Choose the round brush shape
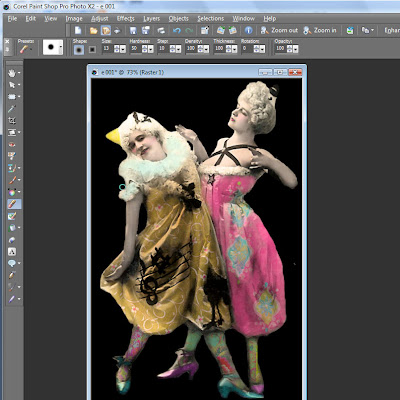 pyautogui.click(x=79, y=50)
